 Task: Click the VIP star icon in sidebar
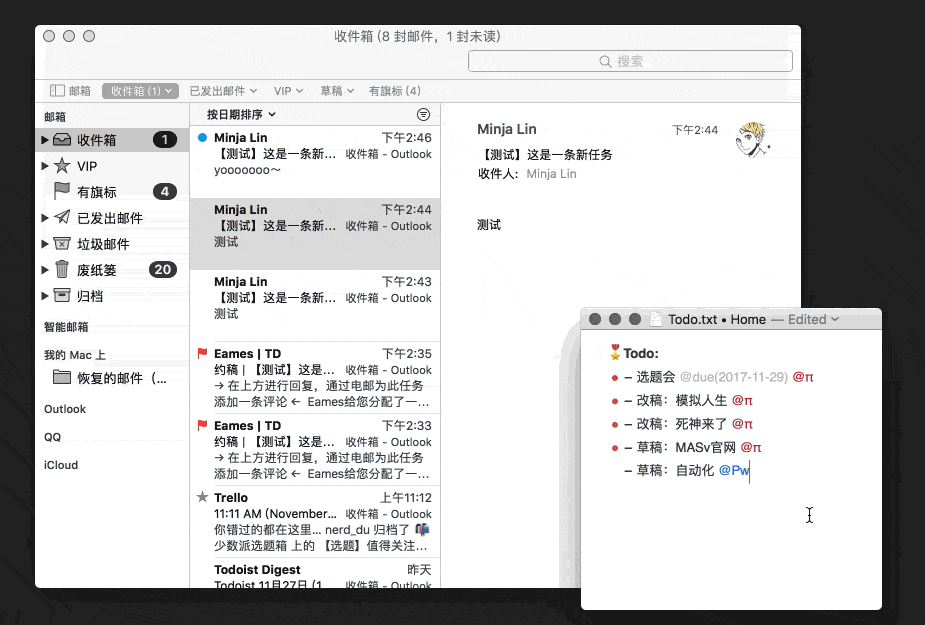click(62, 166)
